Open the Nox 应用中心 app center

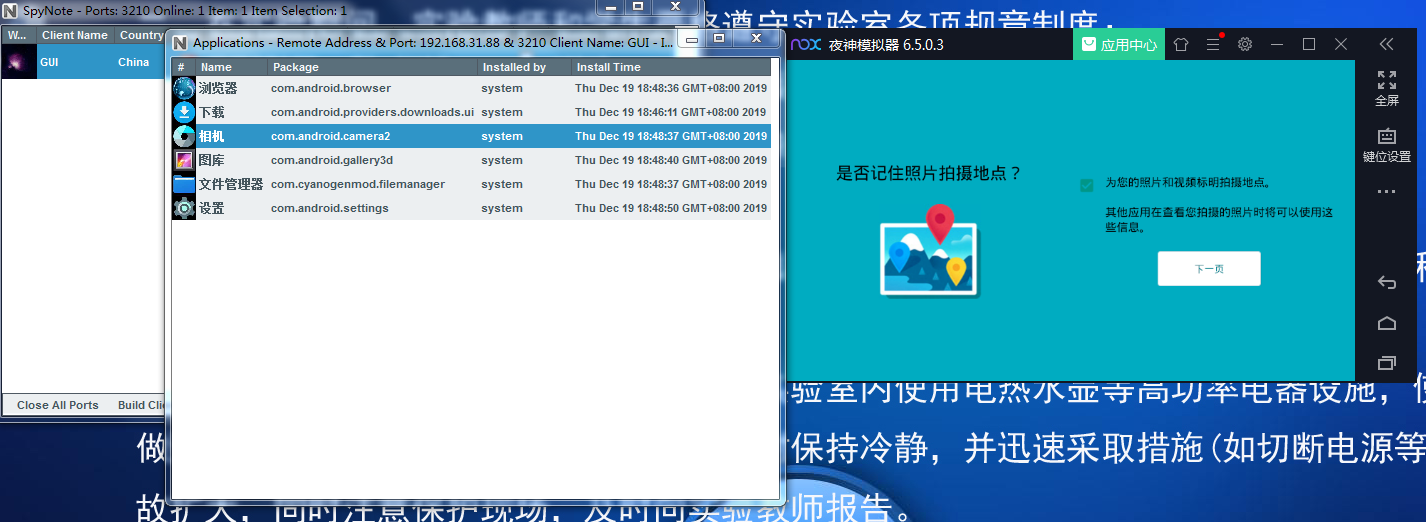1119,45
